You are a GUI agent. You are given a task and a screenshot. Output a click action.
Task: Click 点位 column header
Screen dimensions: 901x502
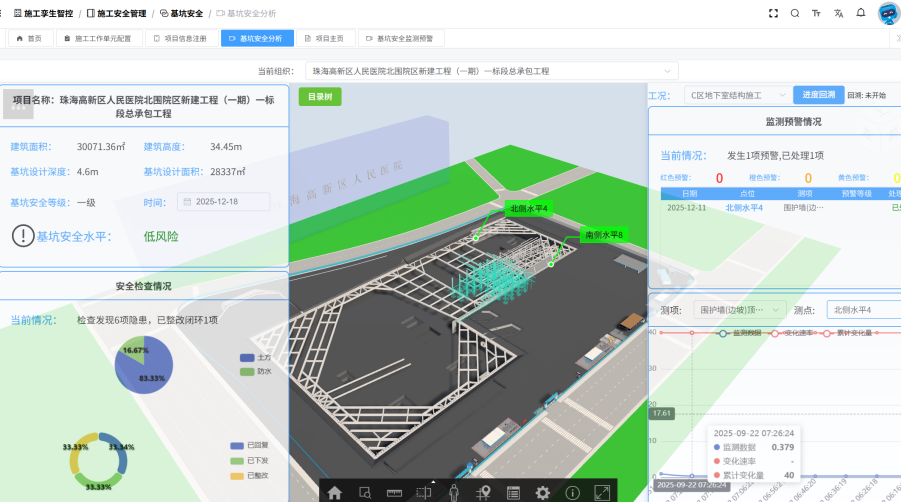[747, 194]
